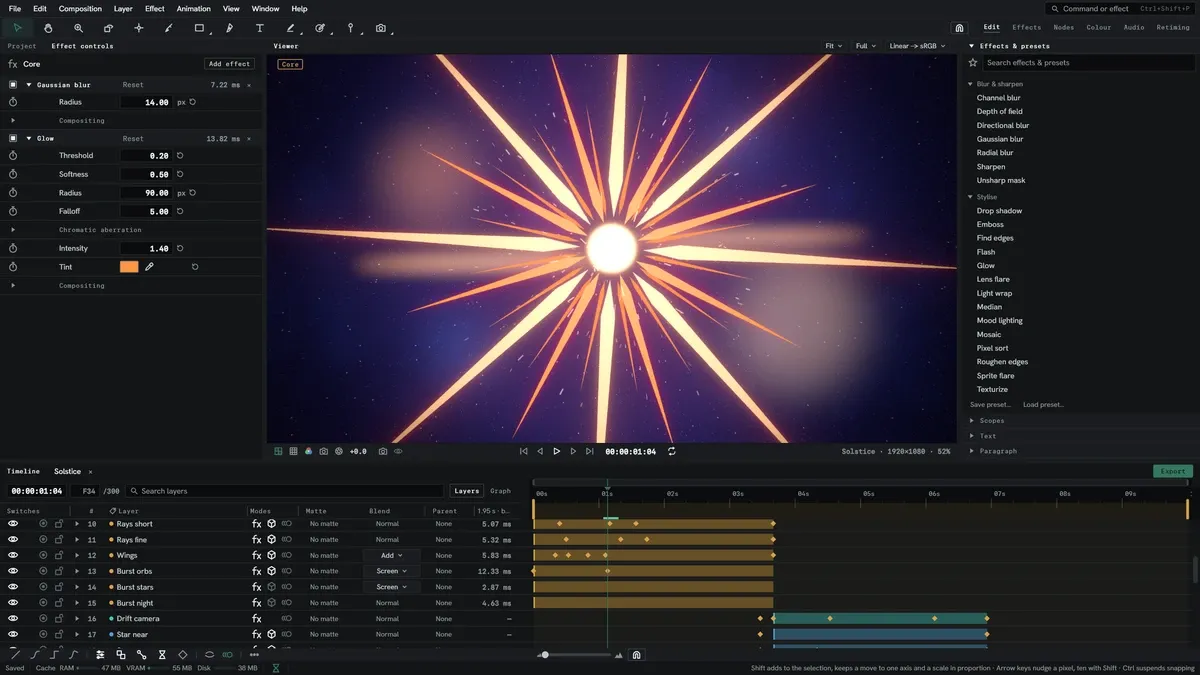1200x675 pixels.
Task: Take a viewer snapshot
Action: tap(382, 451)
